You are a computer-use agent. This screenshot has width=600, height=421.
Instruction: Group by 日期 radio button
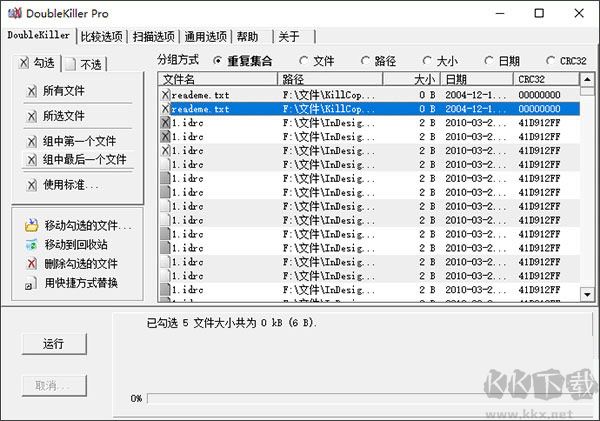pos(489,61)
